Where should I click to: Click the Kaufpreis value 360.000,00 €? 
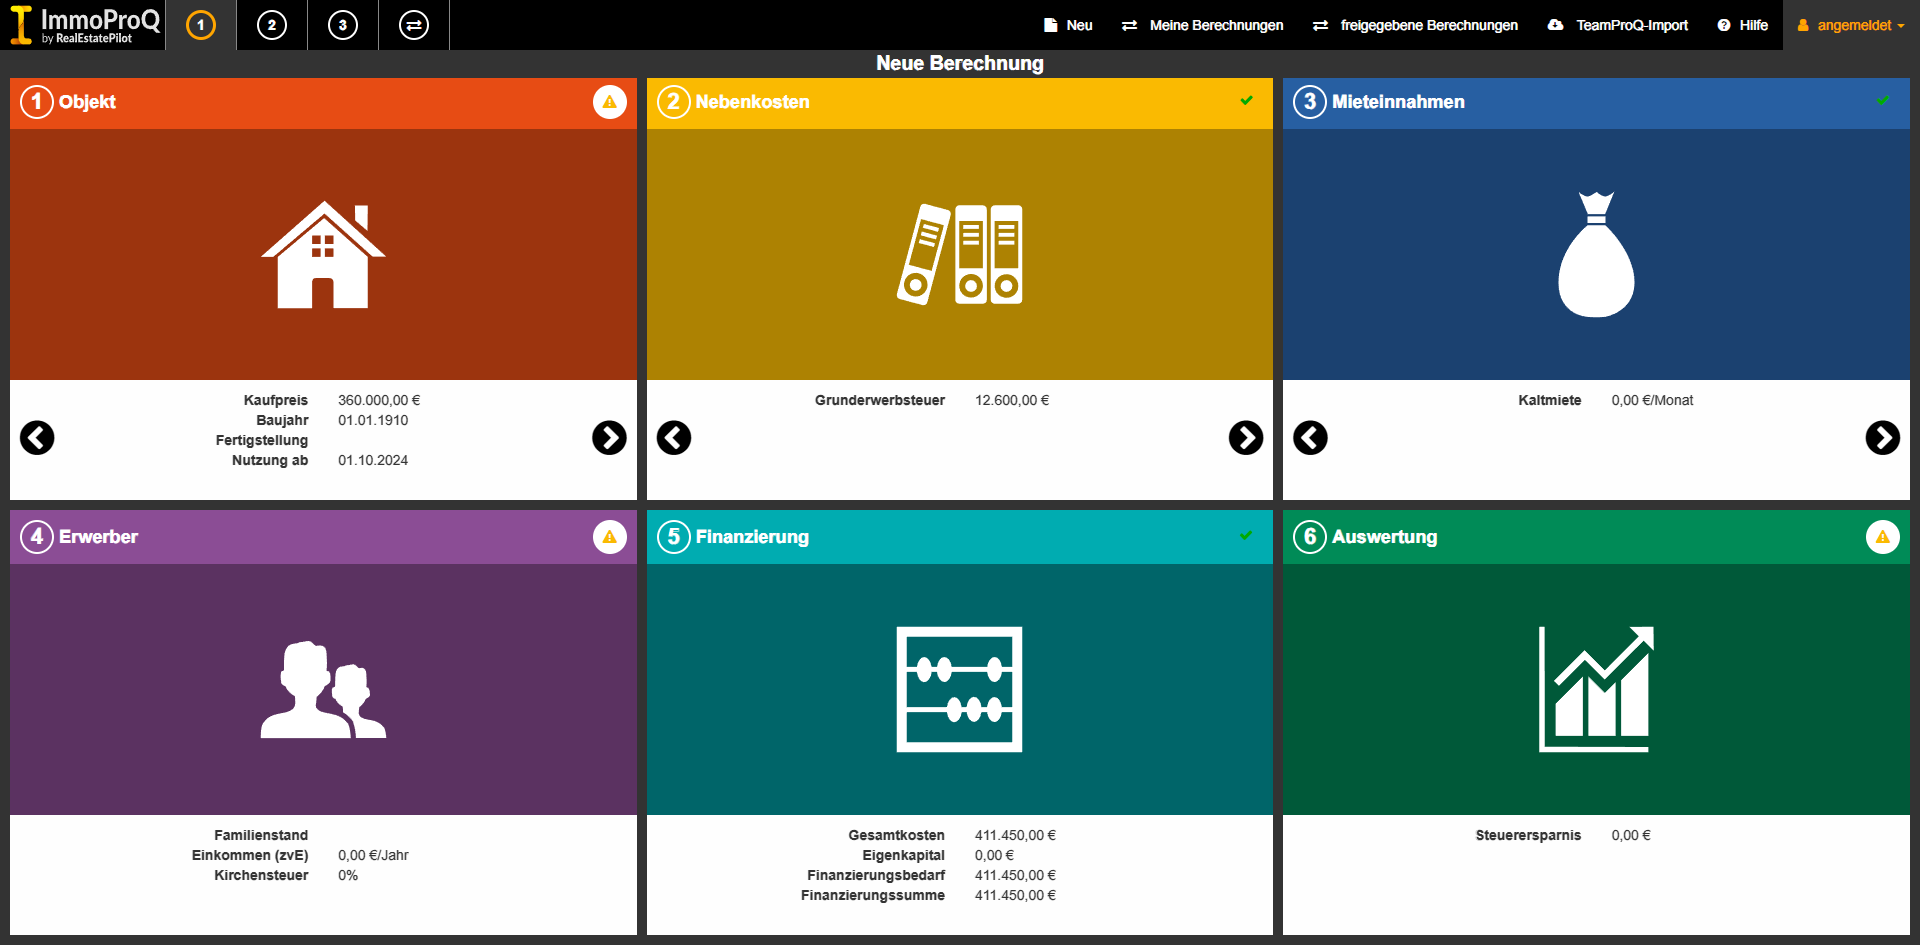click(378, 399)
